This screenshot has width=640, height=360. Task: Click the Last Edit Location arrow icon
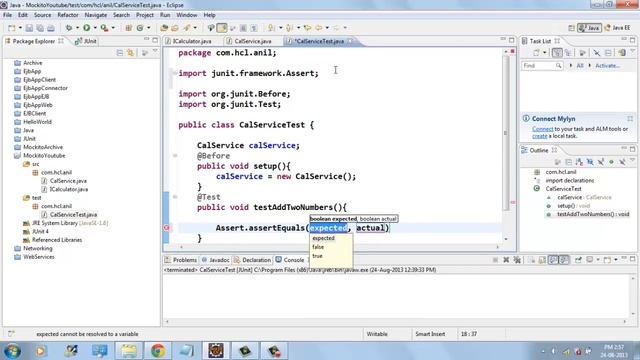(x=307, y=28)
